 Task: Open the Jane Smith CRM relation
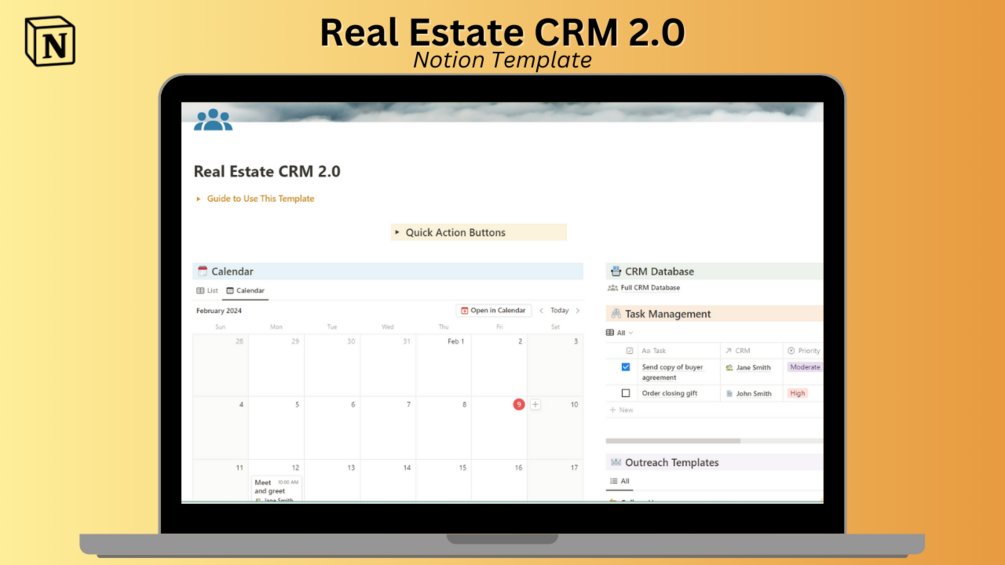pos(748,368)
